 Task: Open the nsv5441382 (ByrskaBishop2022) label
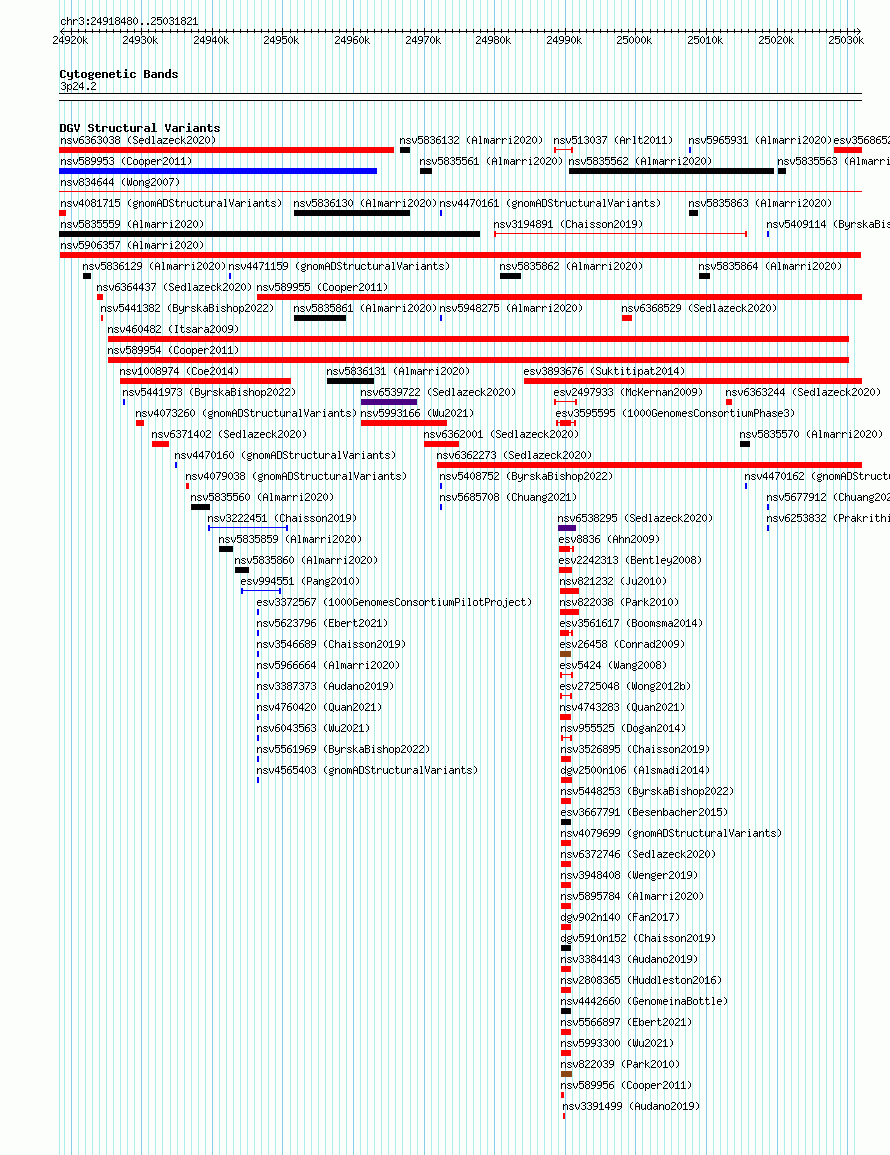point(187,308)
